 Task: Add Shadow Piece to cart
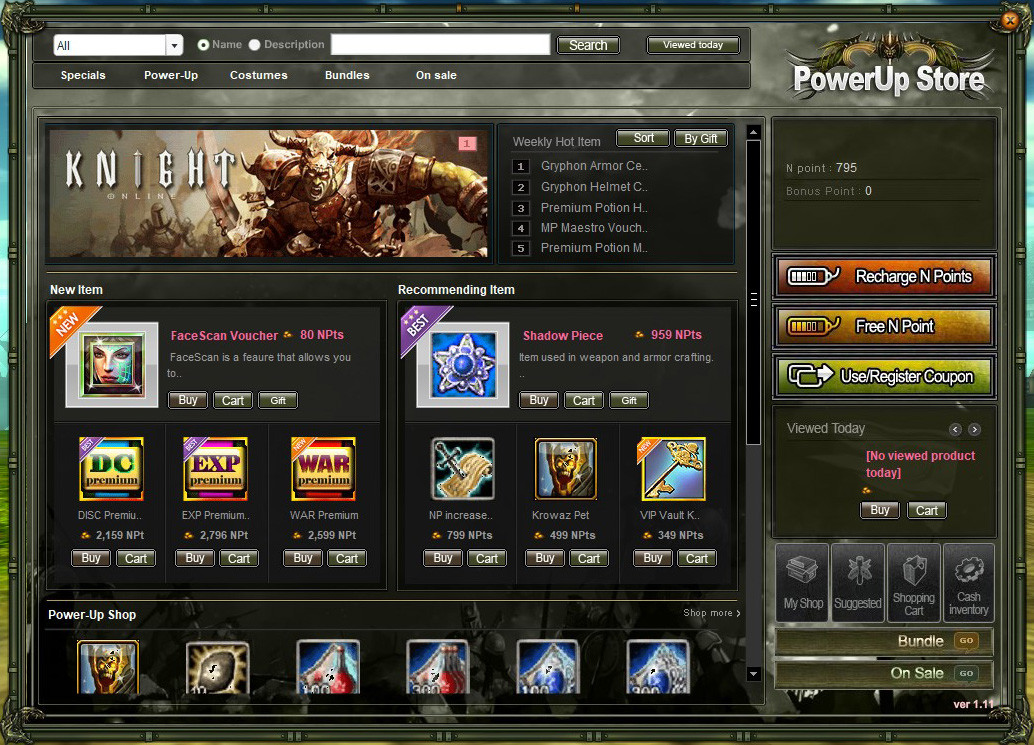(584, 400)
